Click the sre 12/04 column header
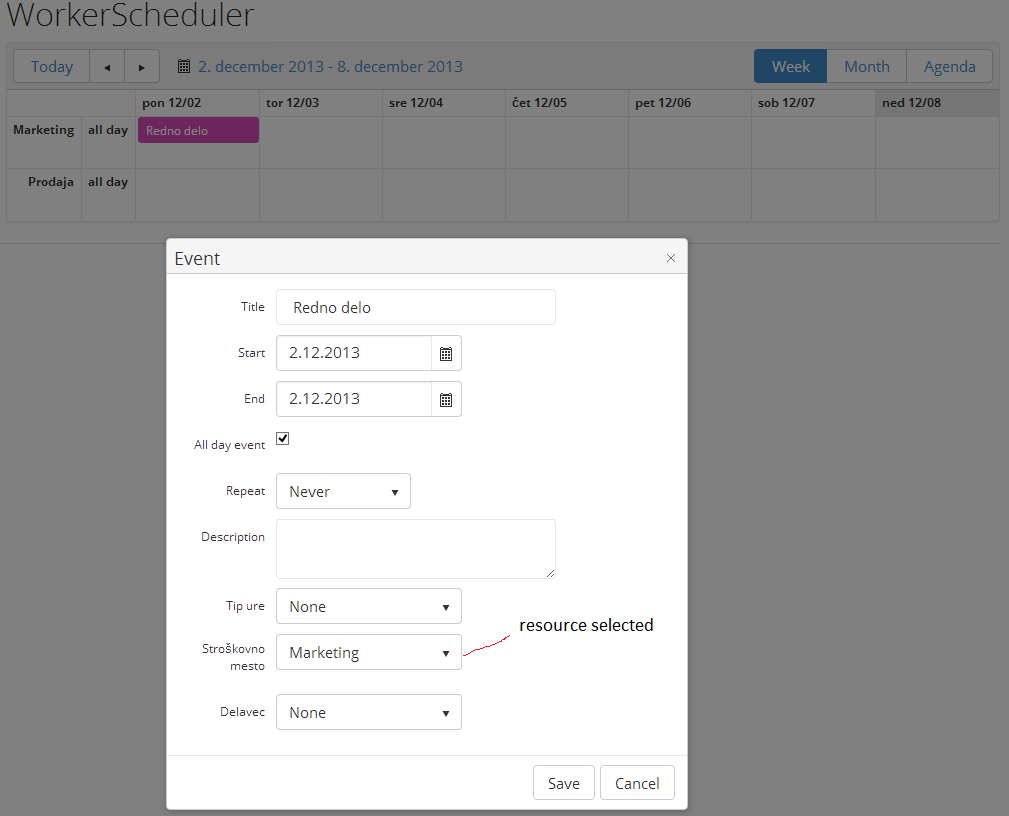 point(444,103)
